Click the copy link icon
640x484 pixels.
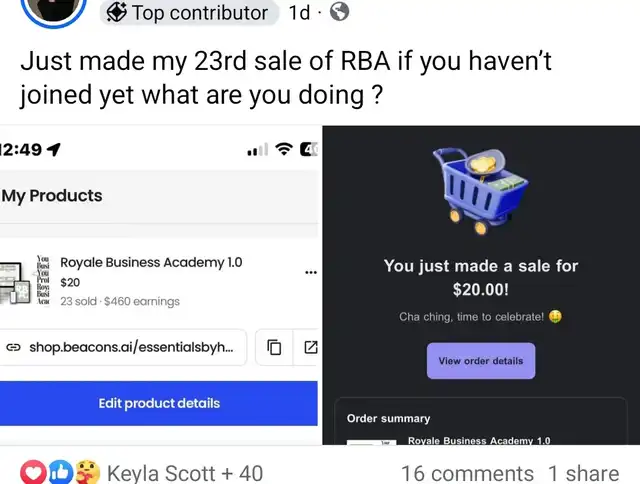[274, 348]
